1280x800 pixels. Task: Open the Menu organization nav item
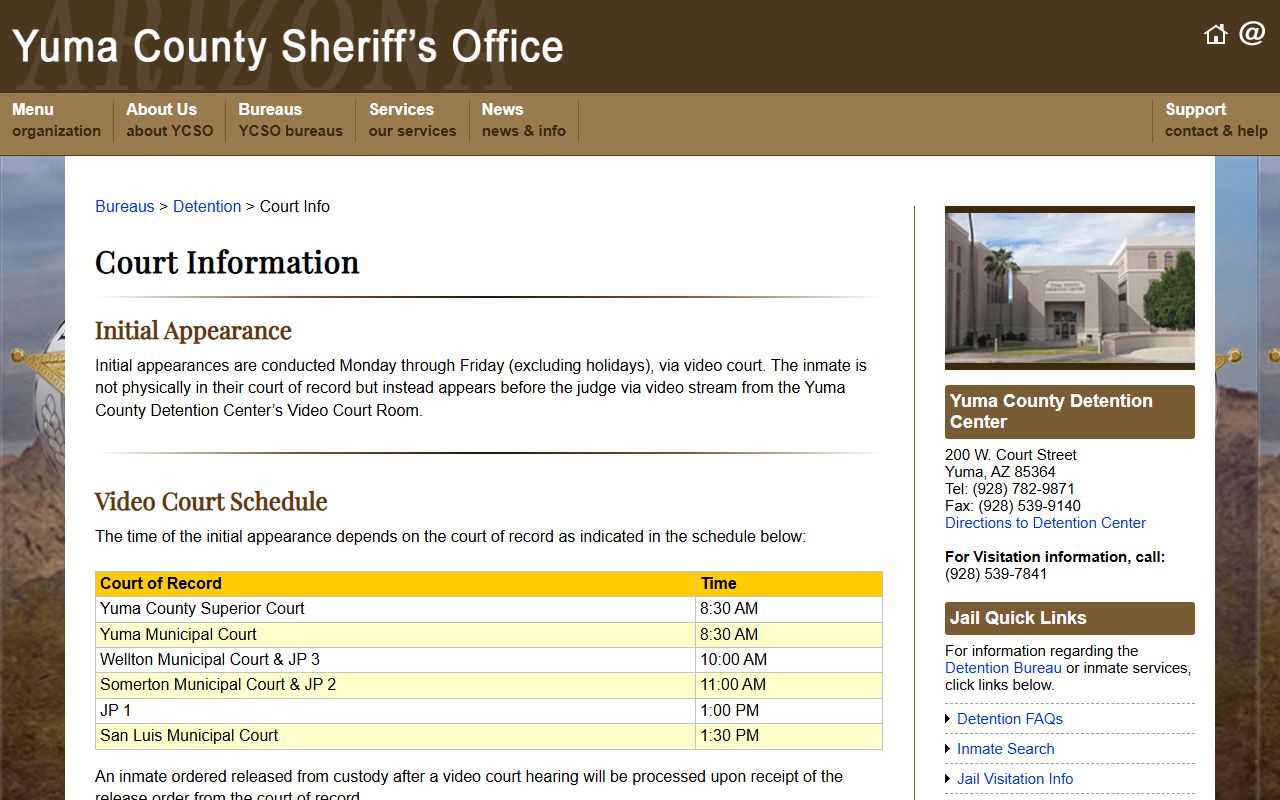pyautogui.click(x=56, y=120)
